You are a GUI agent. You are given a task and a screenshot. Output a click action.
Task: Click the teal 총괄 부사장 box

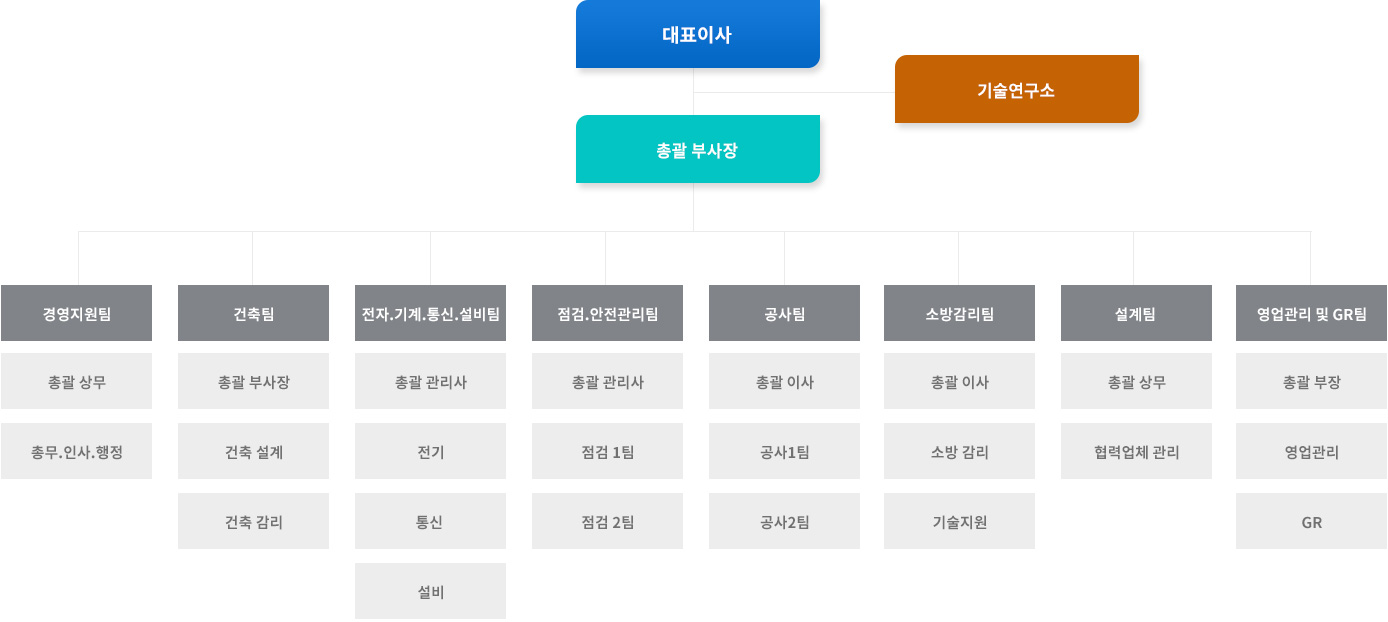(697, 149)
